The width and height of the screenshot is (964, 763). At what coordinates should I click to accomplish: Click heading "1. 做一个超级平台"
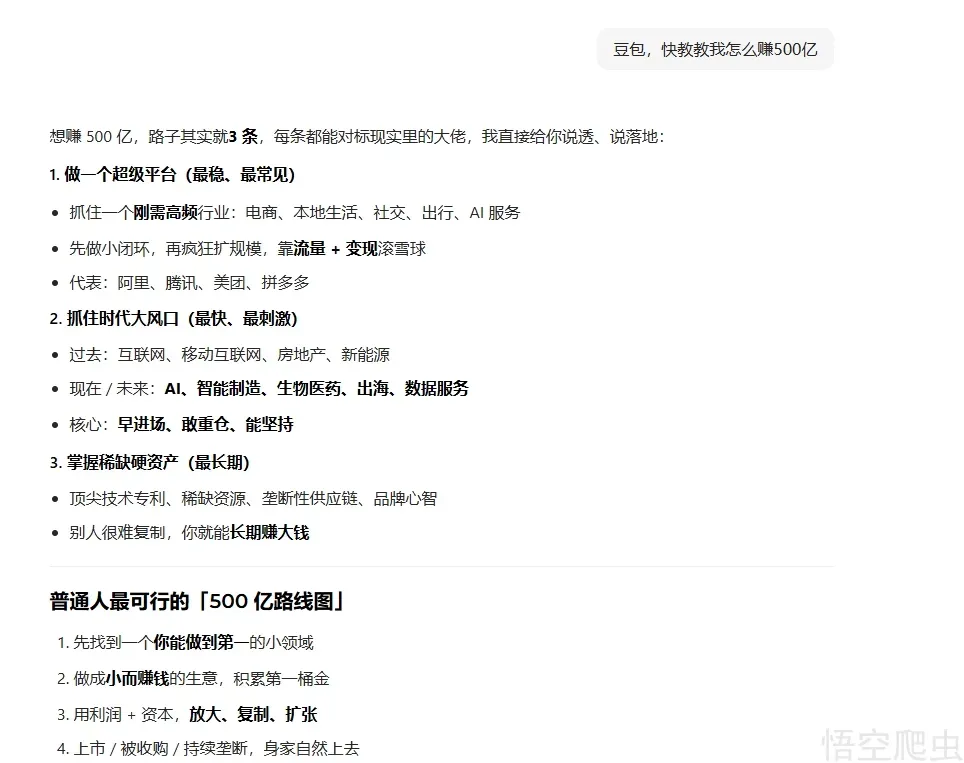[x=172, y=175]
